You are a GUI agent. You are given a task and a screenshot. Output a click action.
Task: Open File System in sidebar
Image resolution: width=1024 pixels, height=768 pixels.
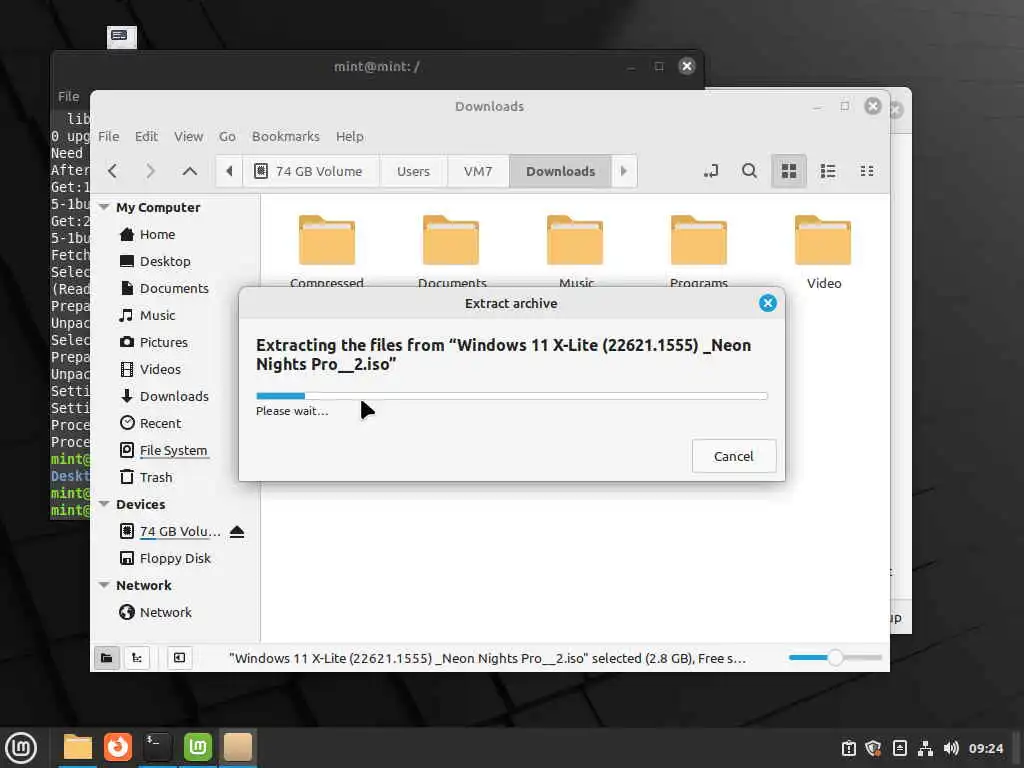[173, 450]
